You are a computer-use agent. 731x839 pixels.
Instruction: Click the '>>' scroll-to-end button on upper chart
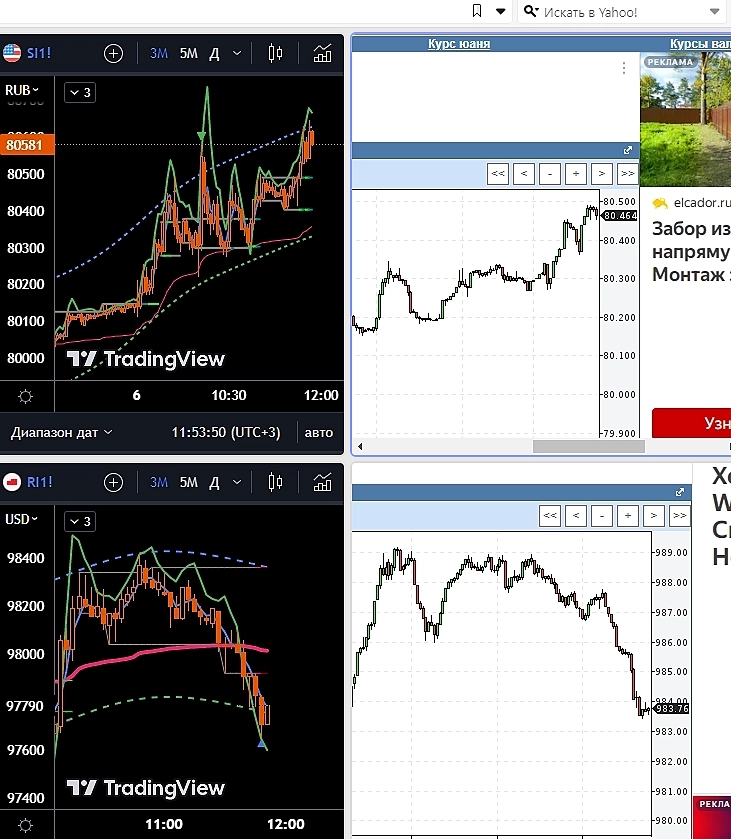[x=628, y=174]
